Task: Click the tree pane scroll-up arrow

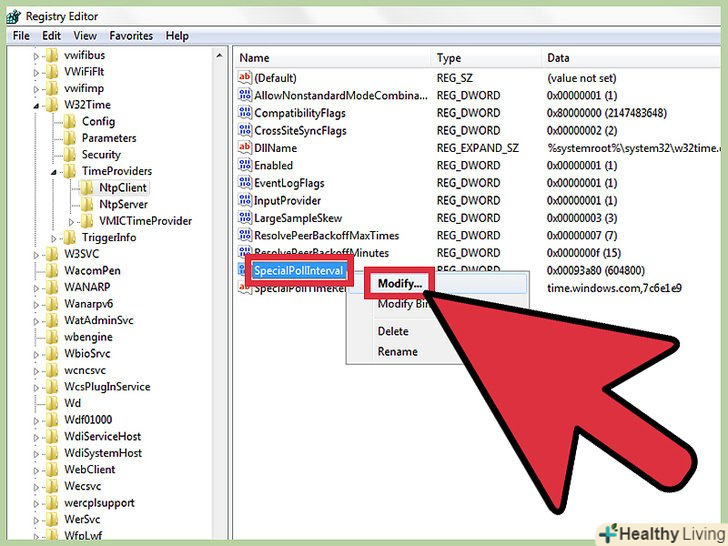Action: click(219, 56)
